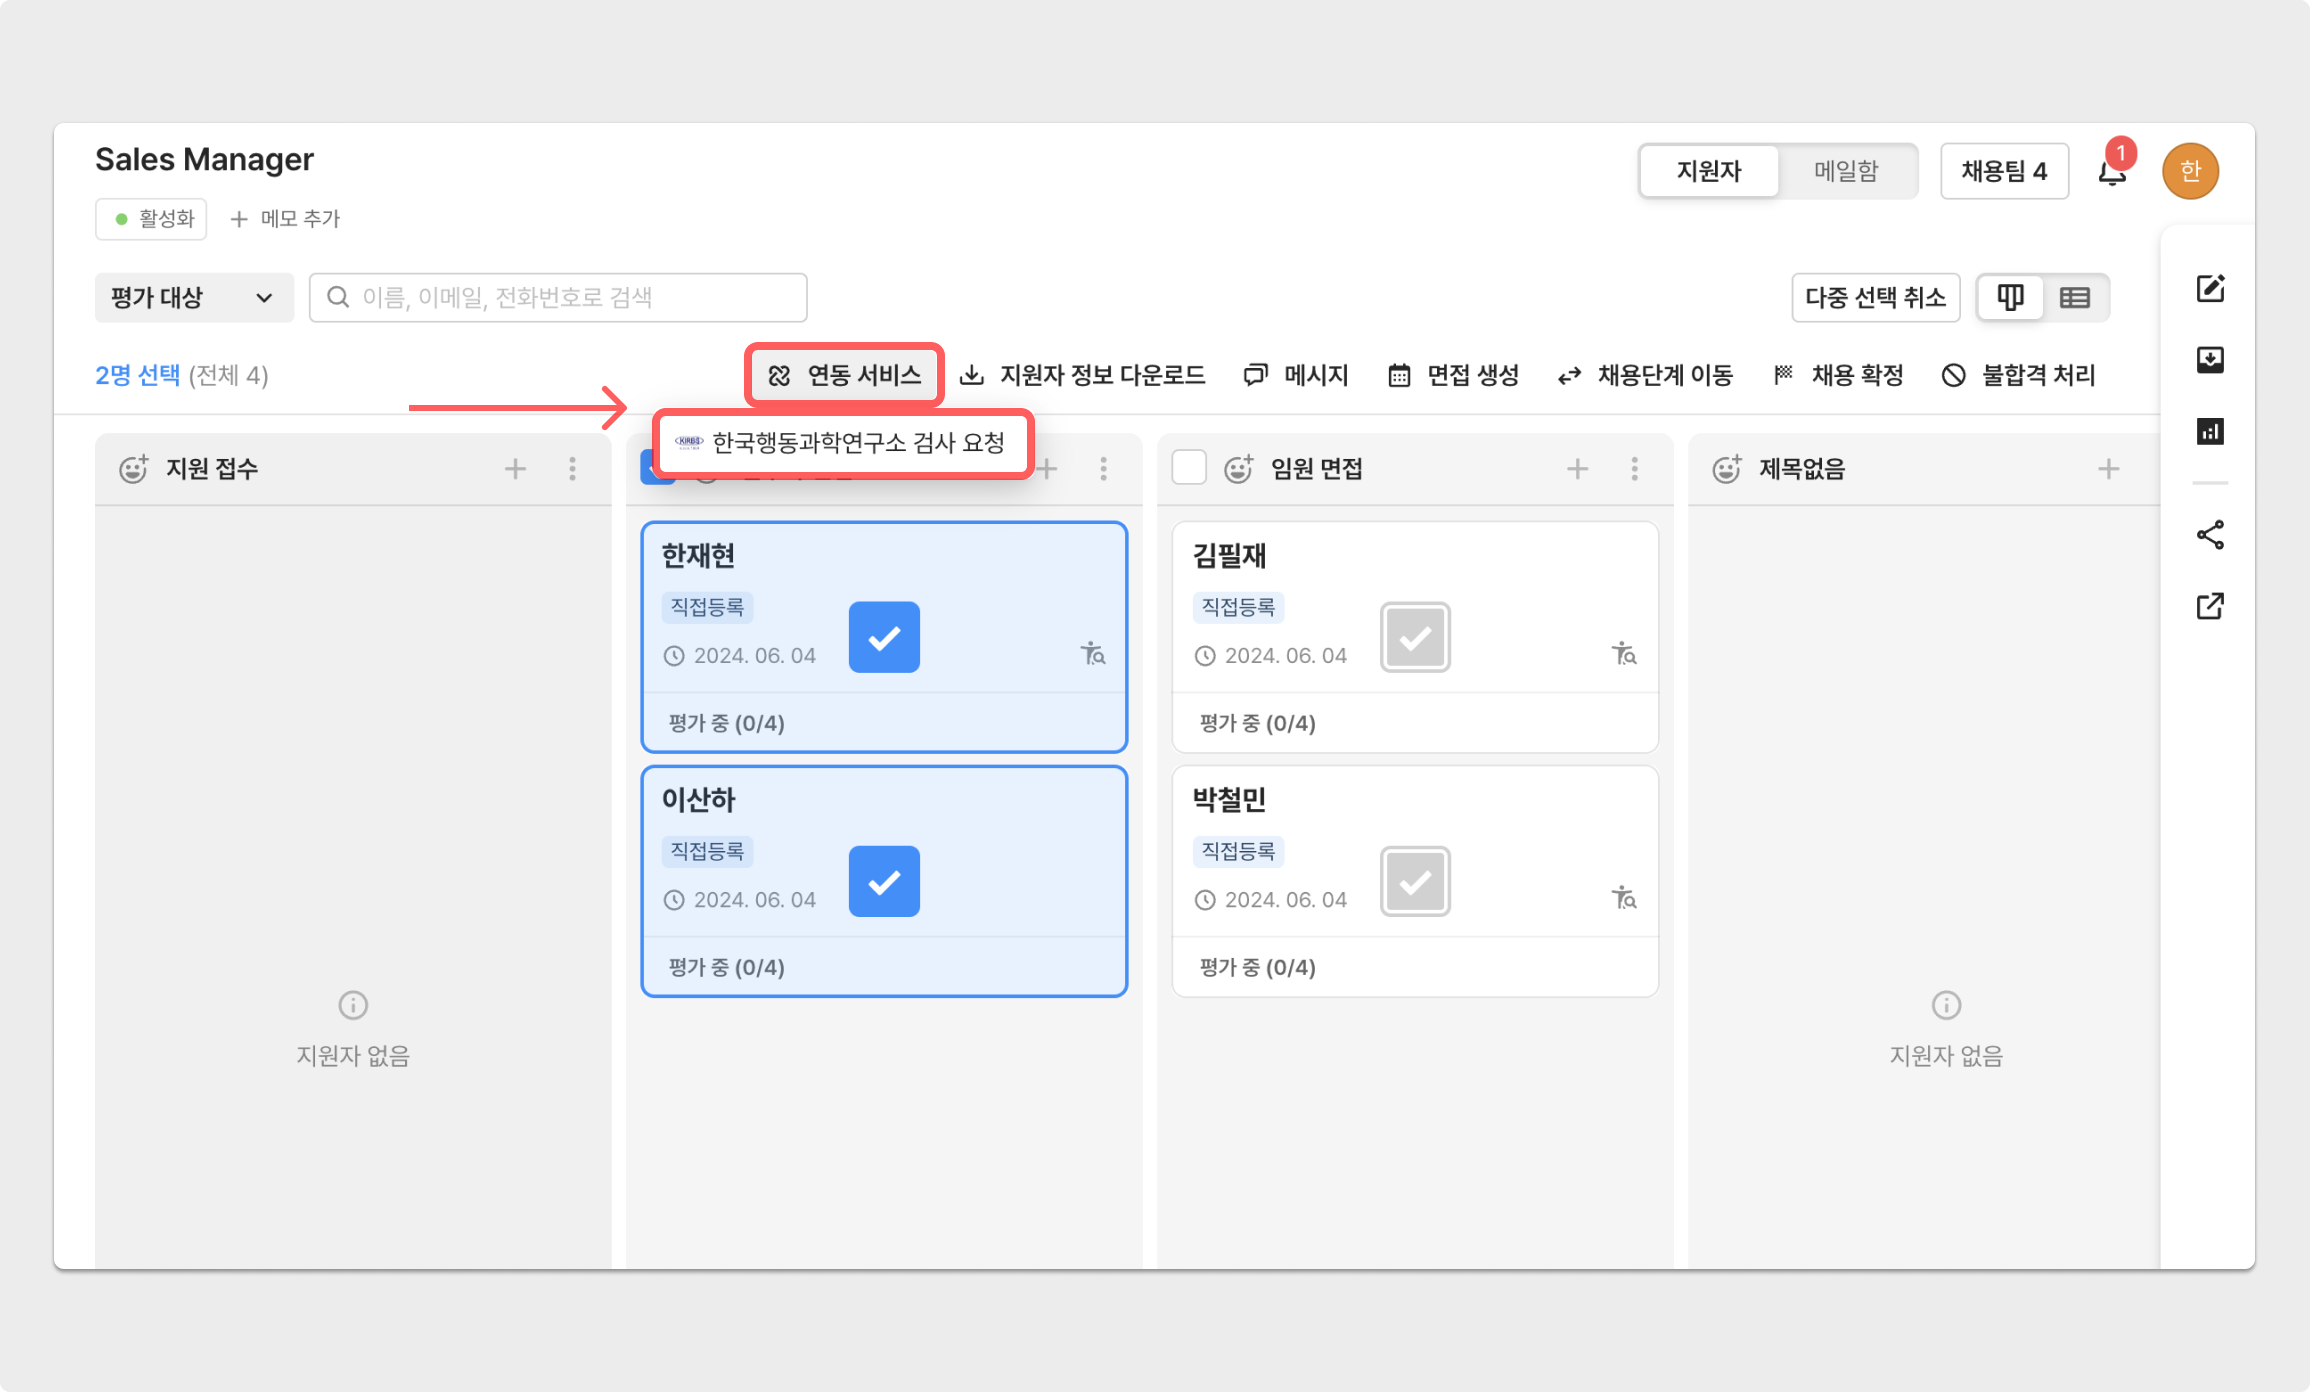Open the statistics chart icon in sidebar
Image resolution: width=2310 pixels, height=1392 pixels.
(2210, 432)
